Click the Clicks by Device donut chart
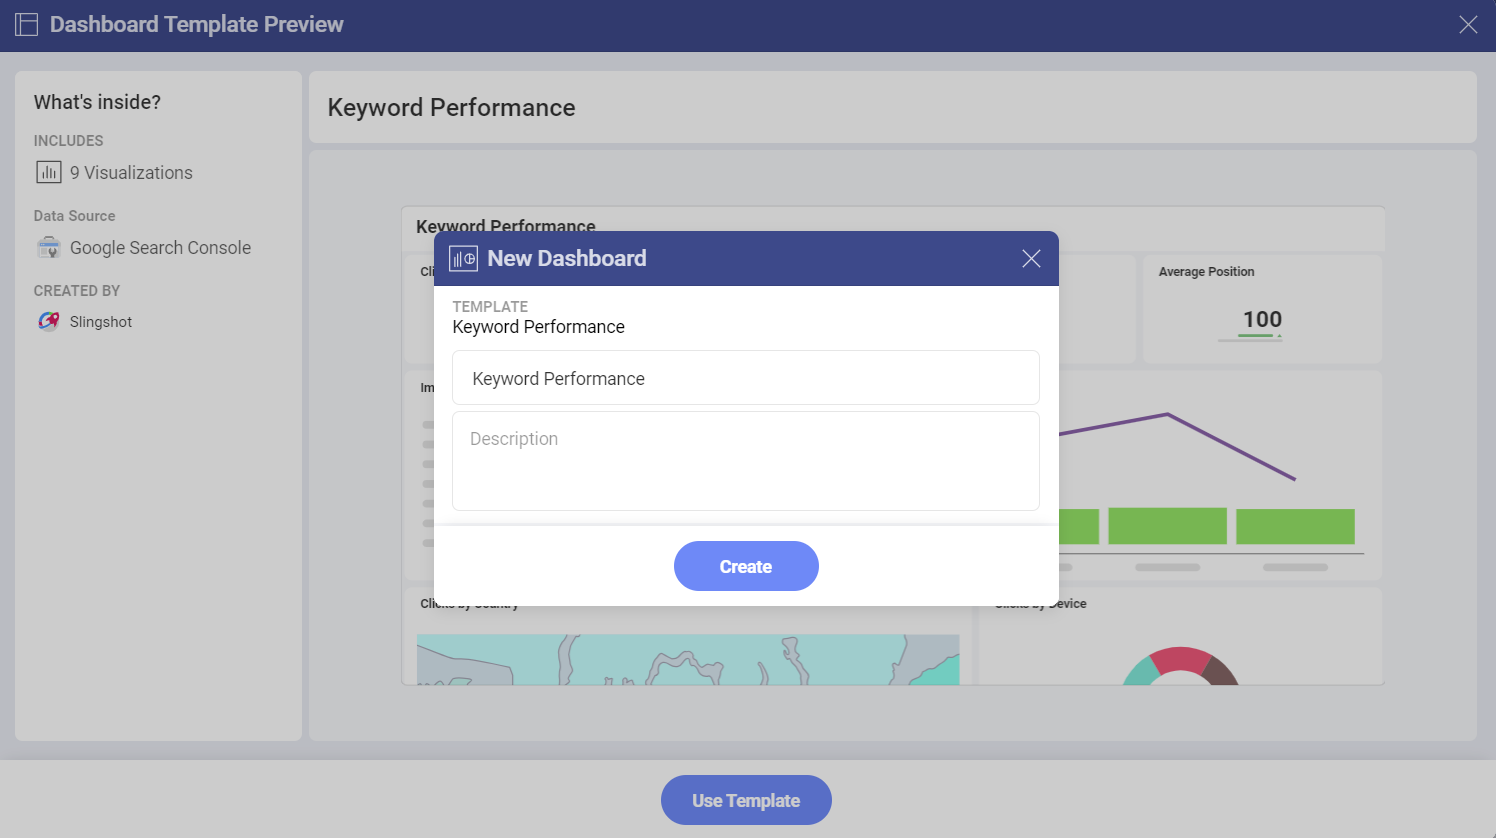Viewport: 1496px width, 838px height. [1181, 666]
